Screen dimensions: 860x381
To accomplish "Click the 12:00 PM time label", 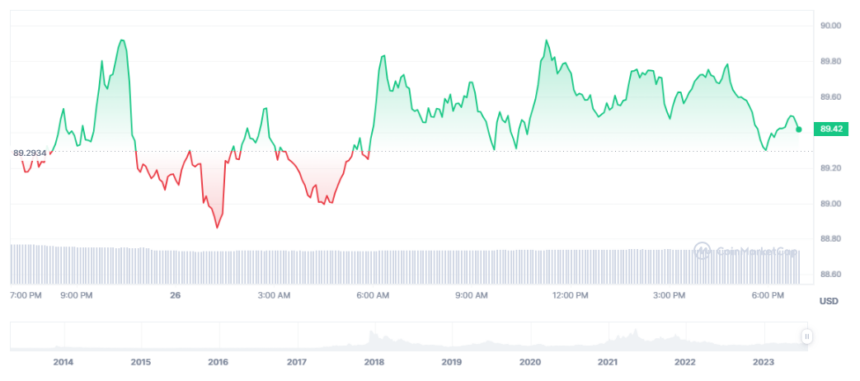I will point(570,295).
